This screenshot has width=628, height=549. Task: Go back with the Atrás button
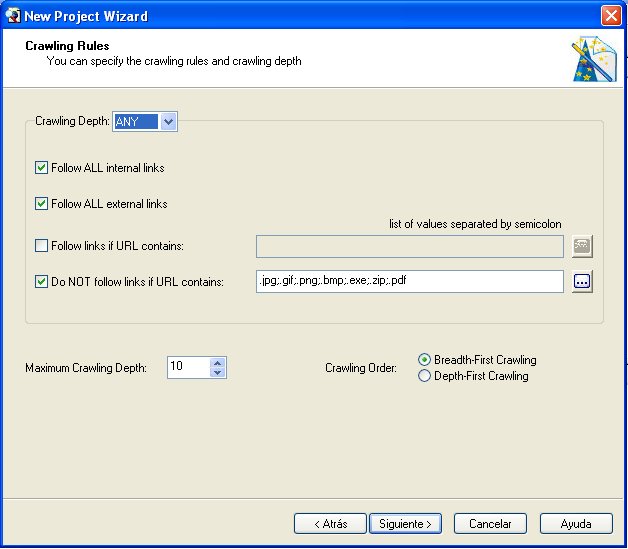click(330, 524)
